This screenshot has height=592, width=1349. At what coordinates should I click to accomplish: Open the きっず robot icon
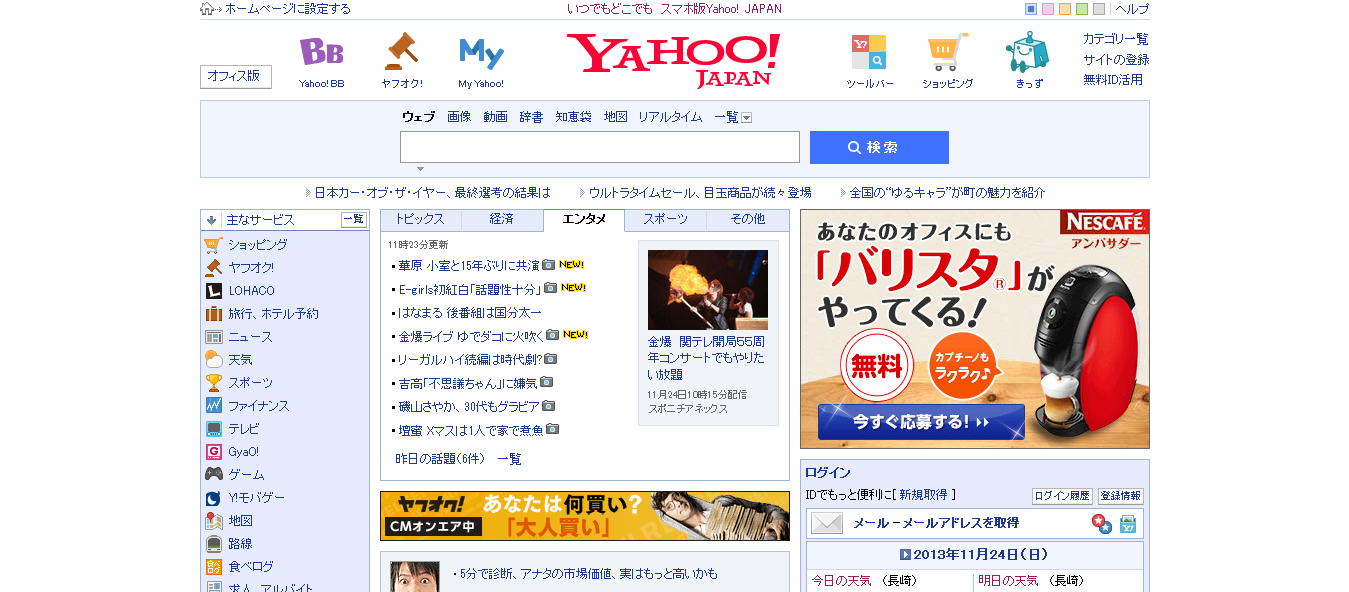click(x=1028, y=52)
